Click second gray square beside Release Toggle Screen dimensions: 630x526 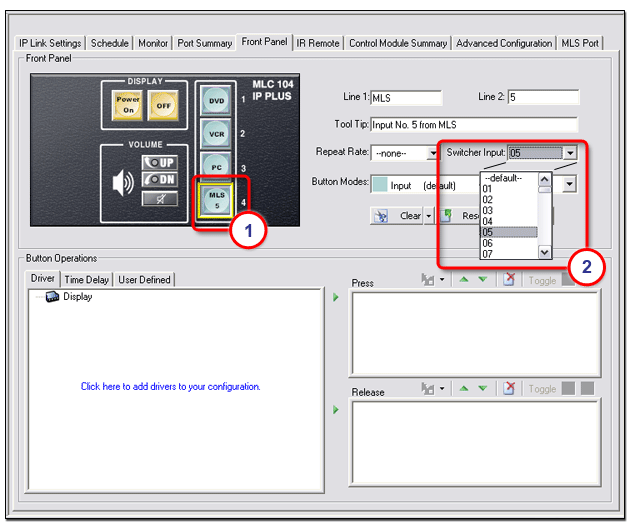587,389
